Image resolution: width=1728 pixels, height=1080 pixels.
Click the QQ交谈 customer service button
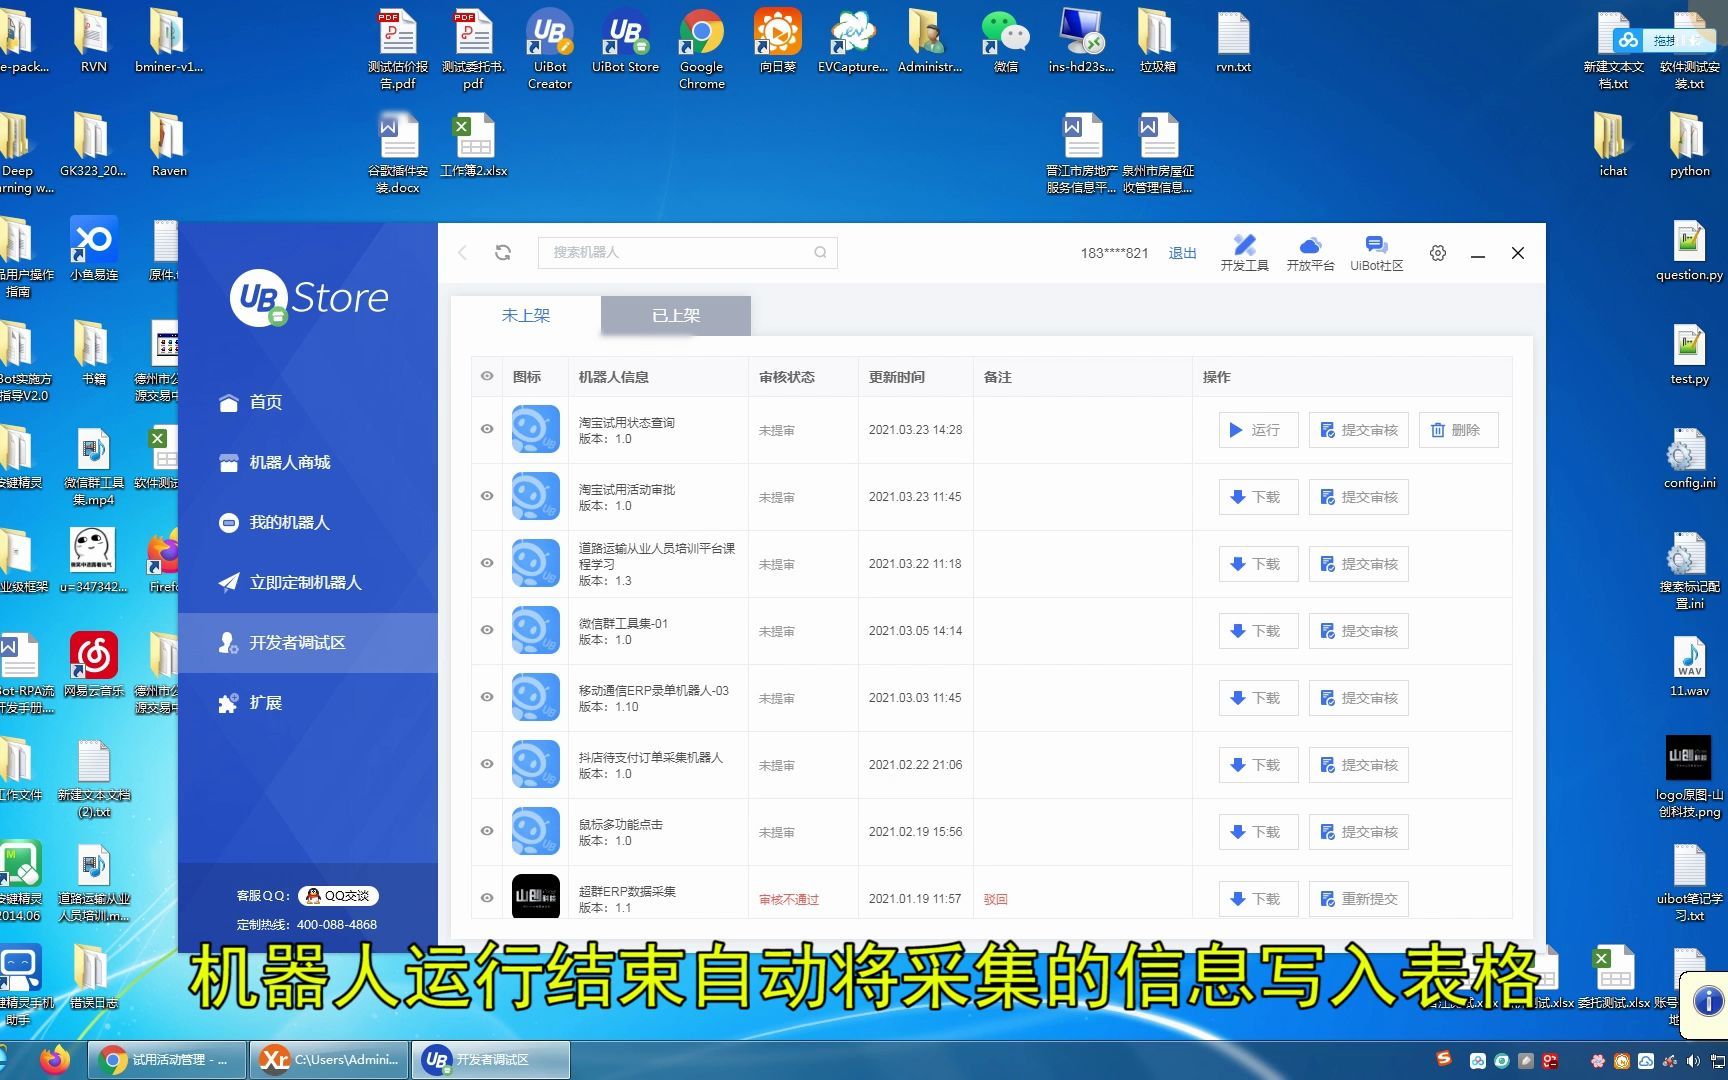click(x=339, y=896)
